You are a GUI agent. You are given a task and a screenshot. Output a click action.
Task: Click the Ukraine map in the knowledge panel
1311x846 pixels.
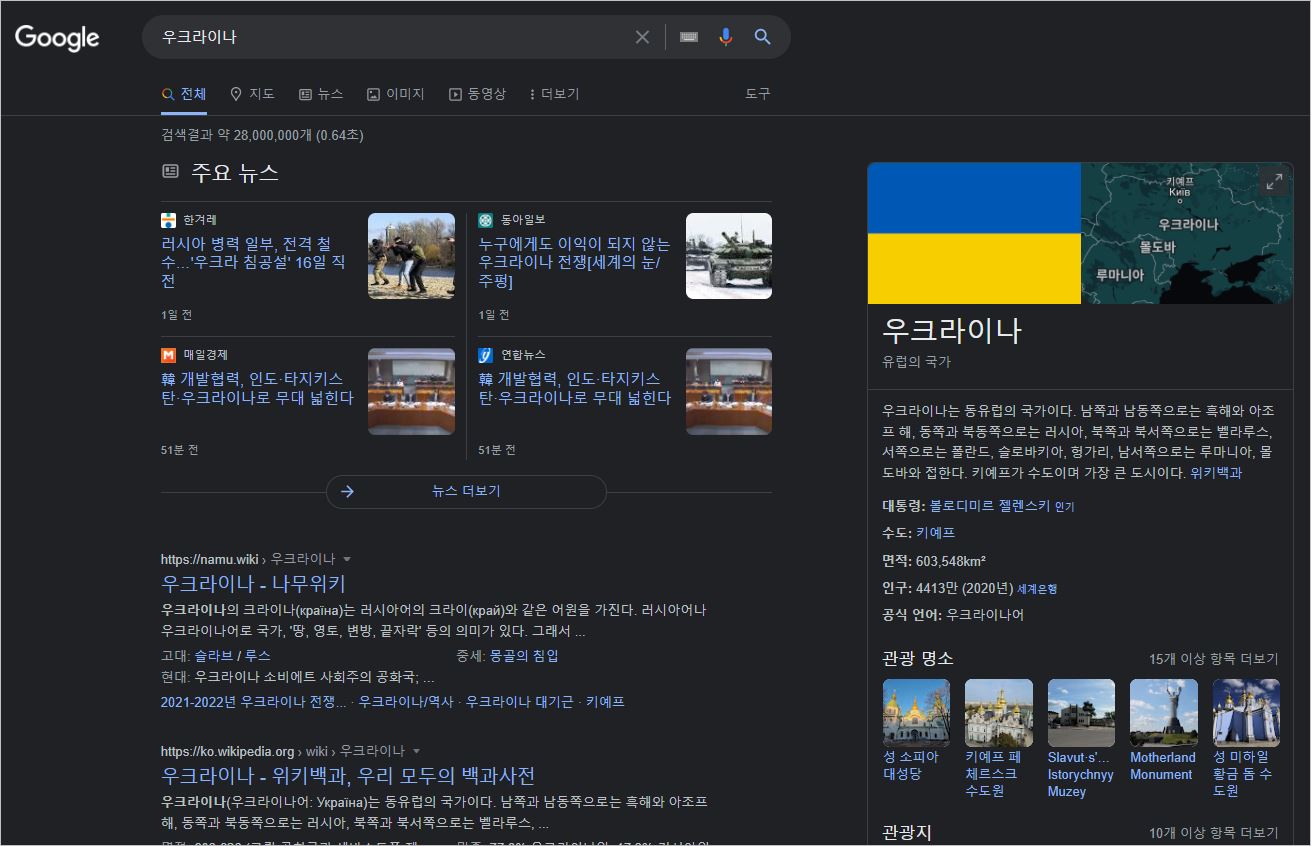(1187, 233)
